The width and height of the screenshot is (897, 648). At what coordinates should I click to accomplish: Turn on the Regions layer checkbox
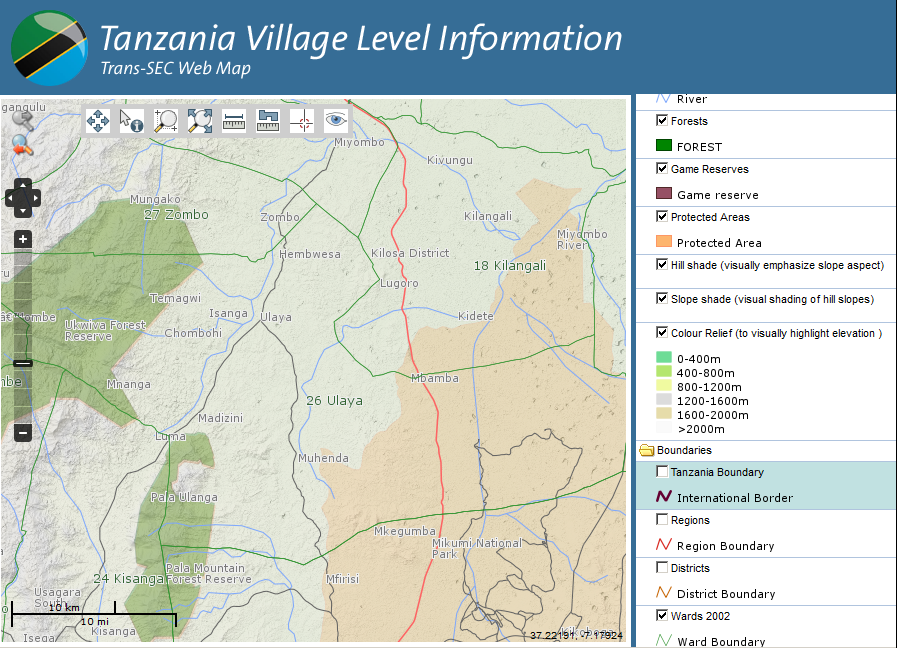click(662, 519)
